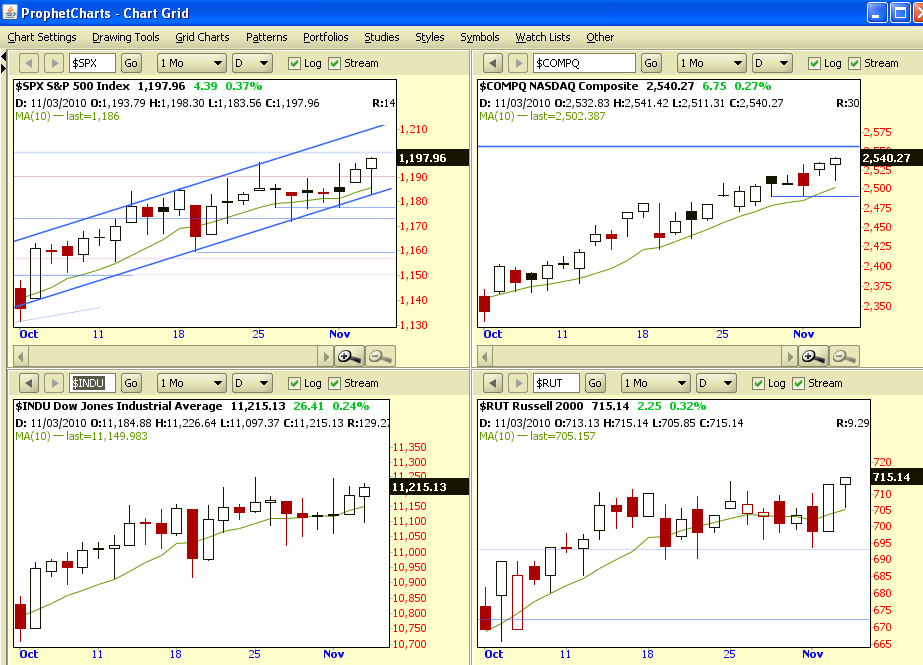
Task: Open the Studies menu
Action: click(x=381, y=37)
